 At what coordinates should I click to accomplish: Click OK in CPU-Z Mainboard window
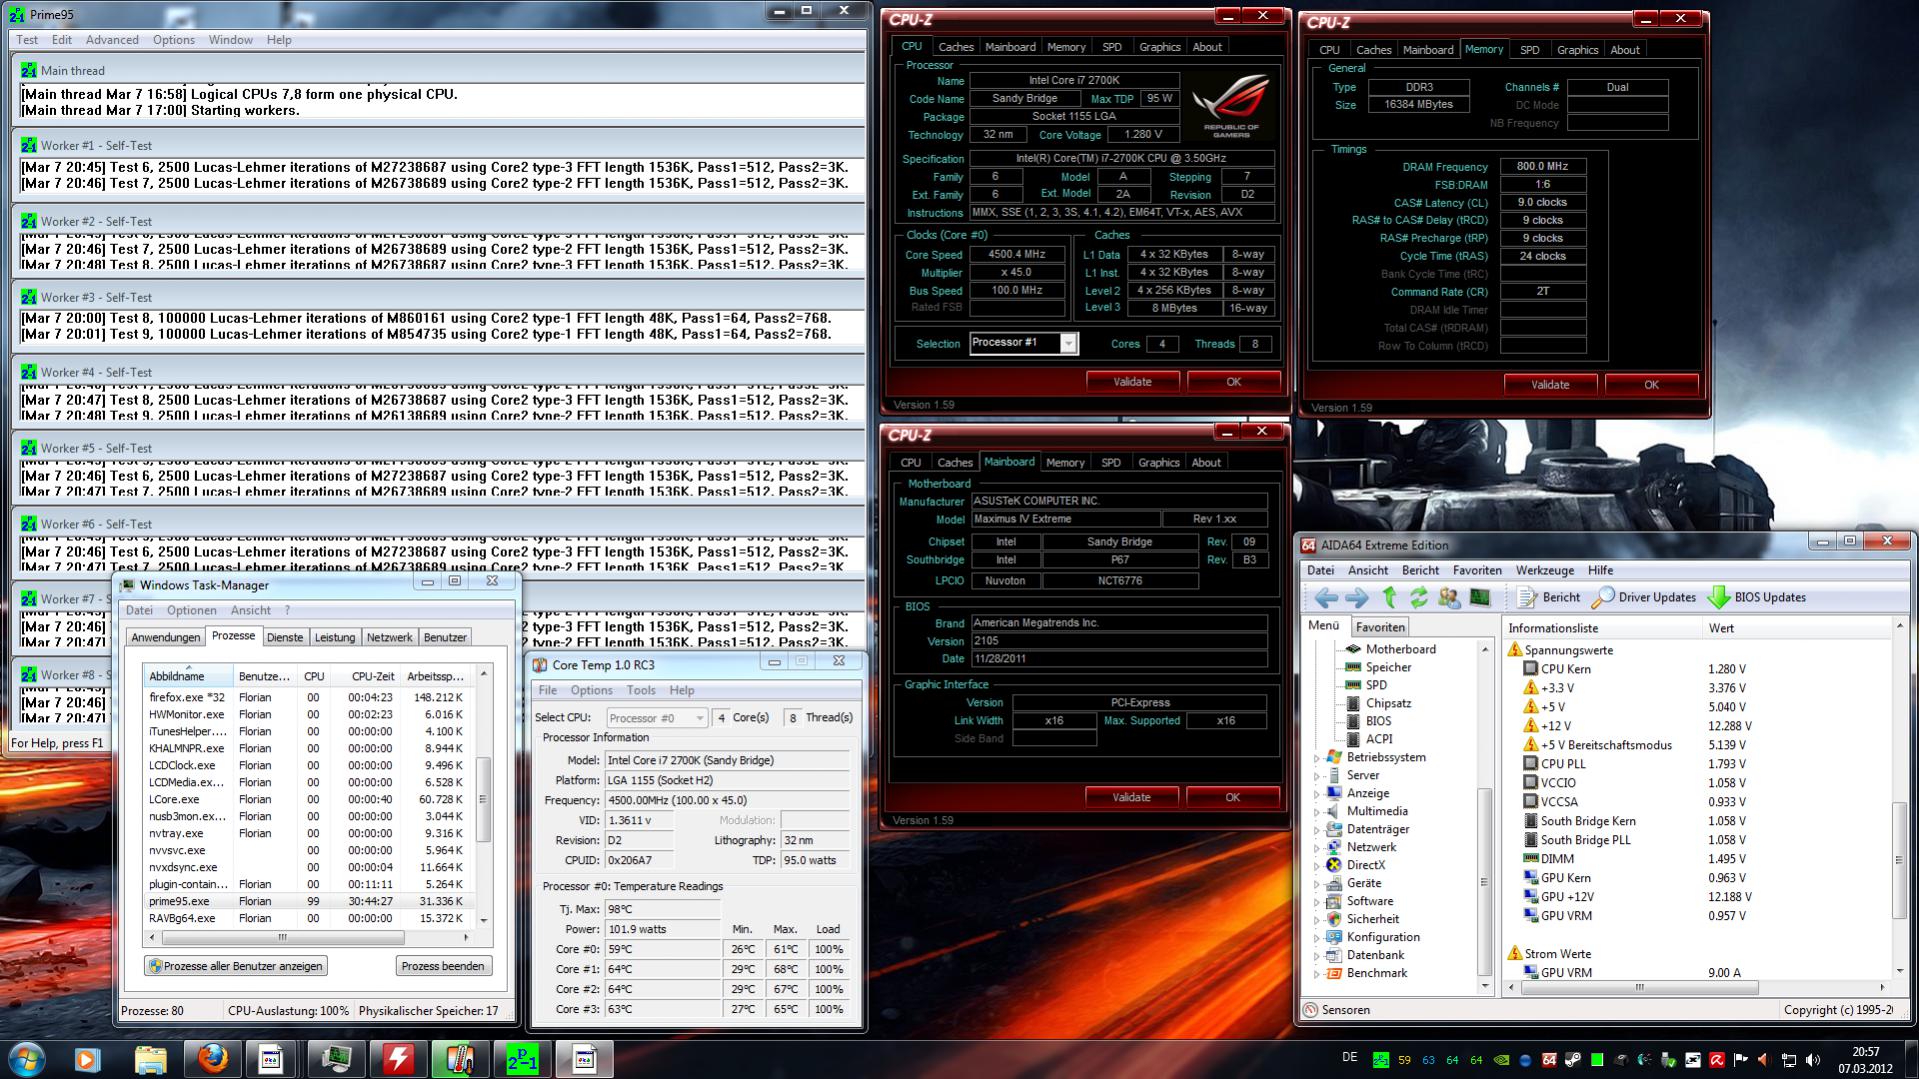click(x=1232, y=798)
